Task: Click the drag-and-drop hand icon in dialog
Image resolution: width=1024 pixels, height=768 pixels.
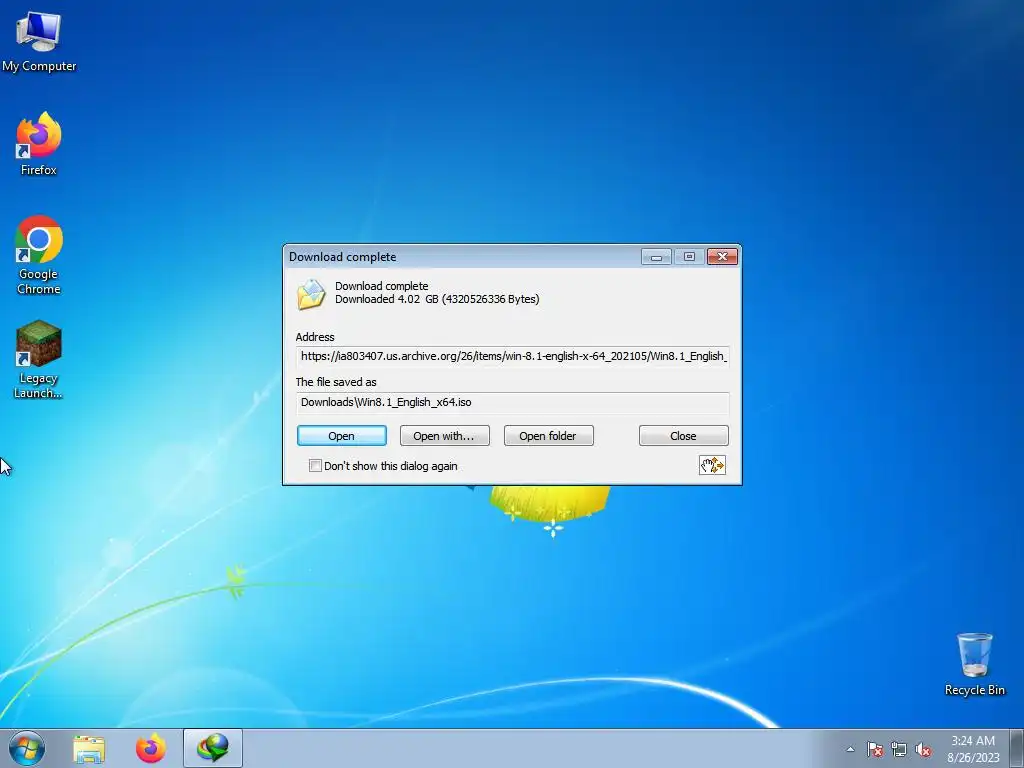Action: [x=712, y=465]
